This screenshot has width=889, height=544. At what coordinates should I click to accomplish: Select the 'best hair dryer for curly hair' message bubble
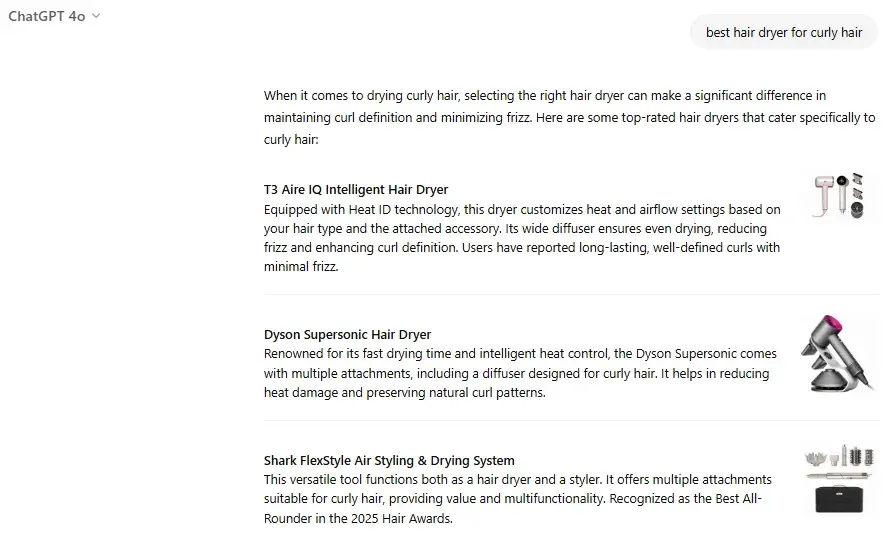(x=783, y=32)
